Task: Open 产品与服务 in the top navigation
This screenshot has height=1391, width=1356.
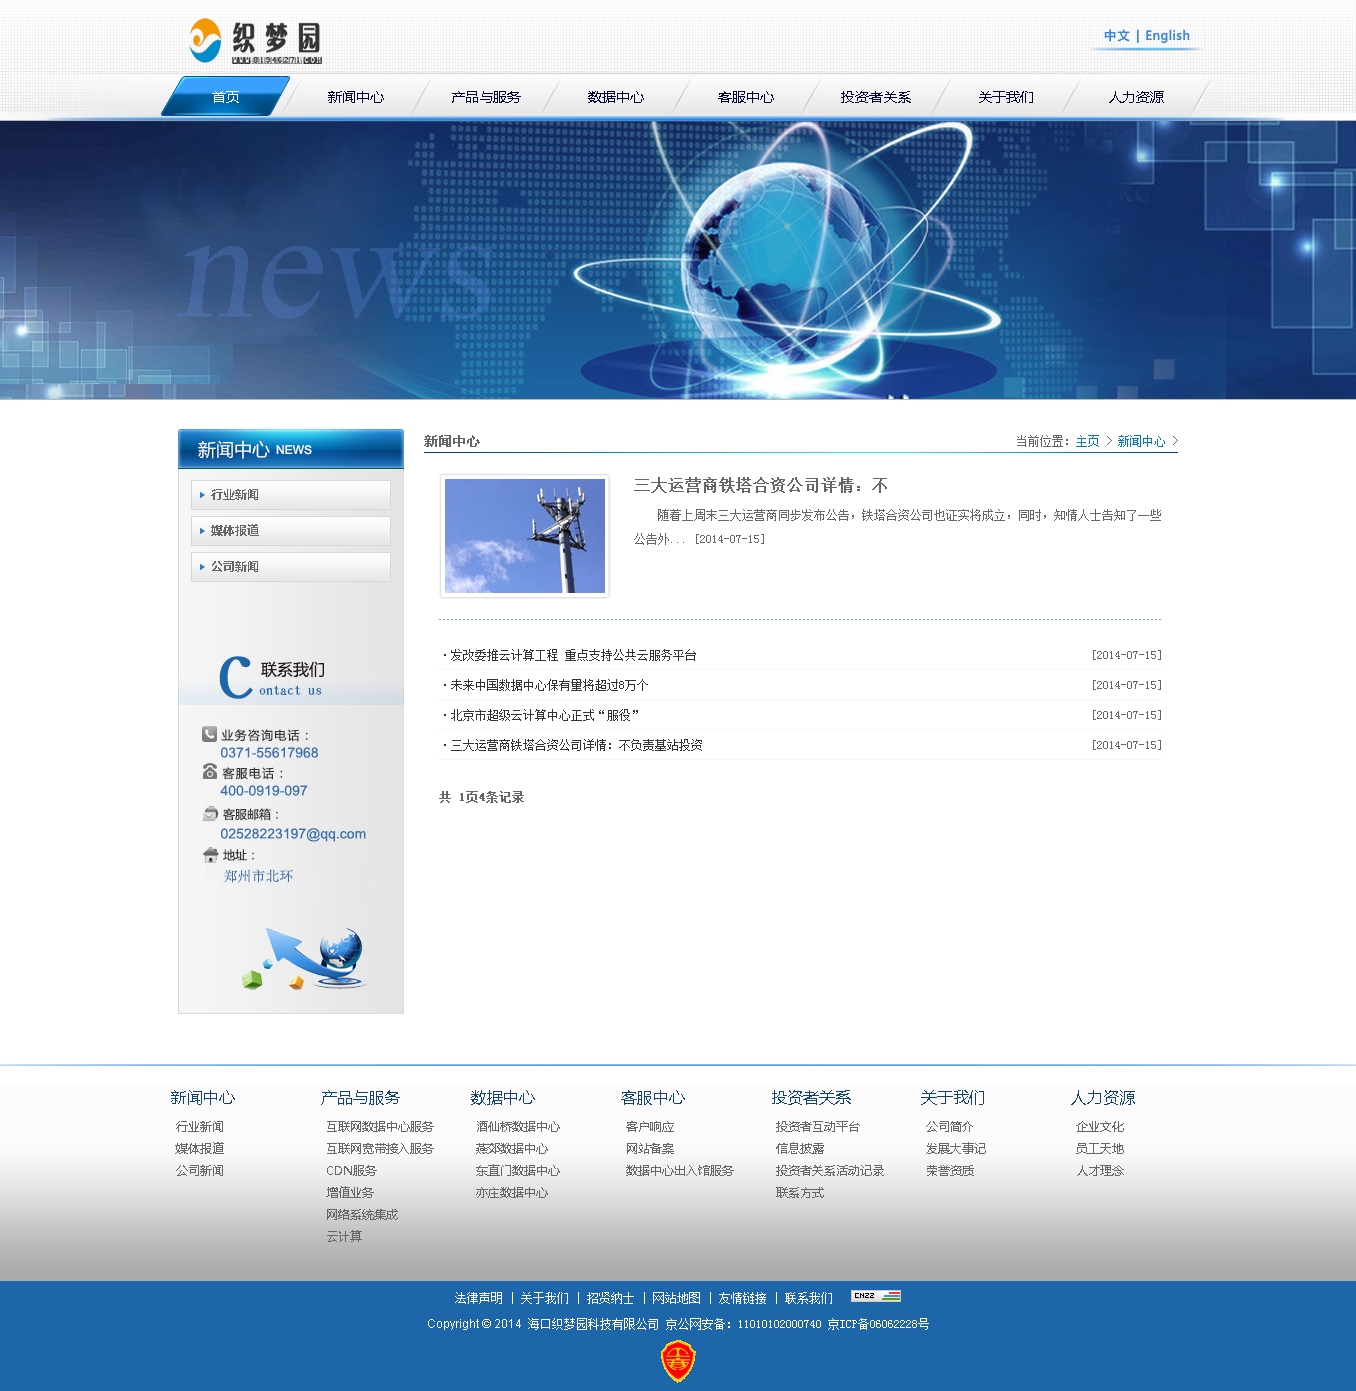Action: tap(486, 97)
